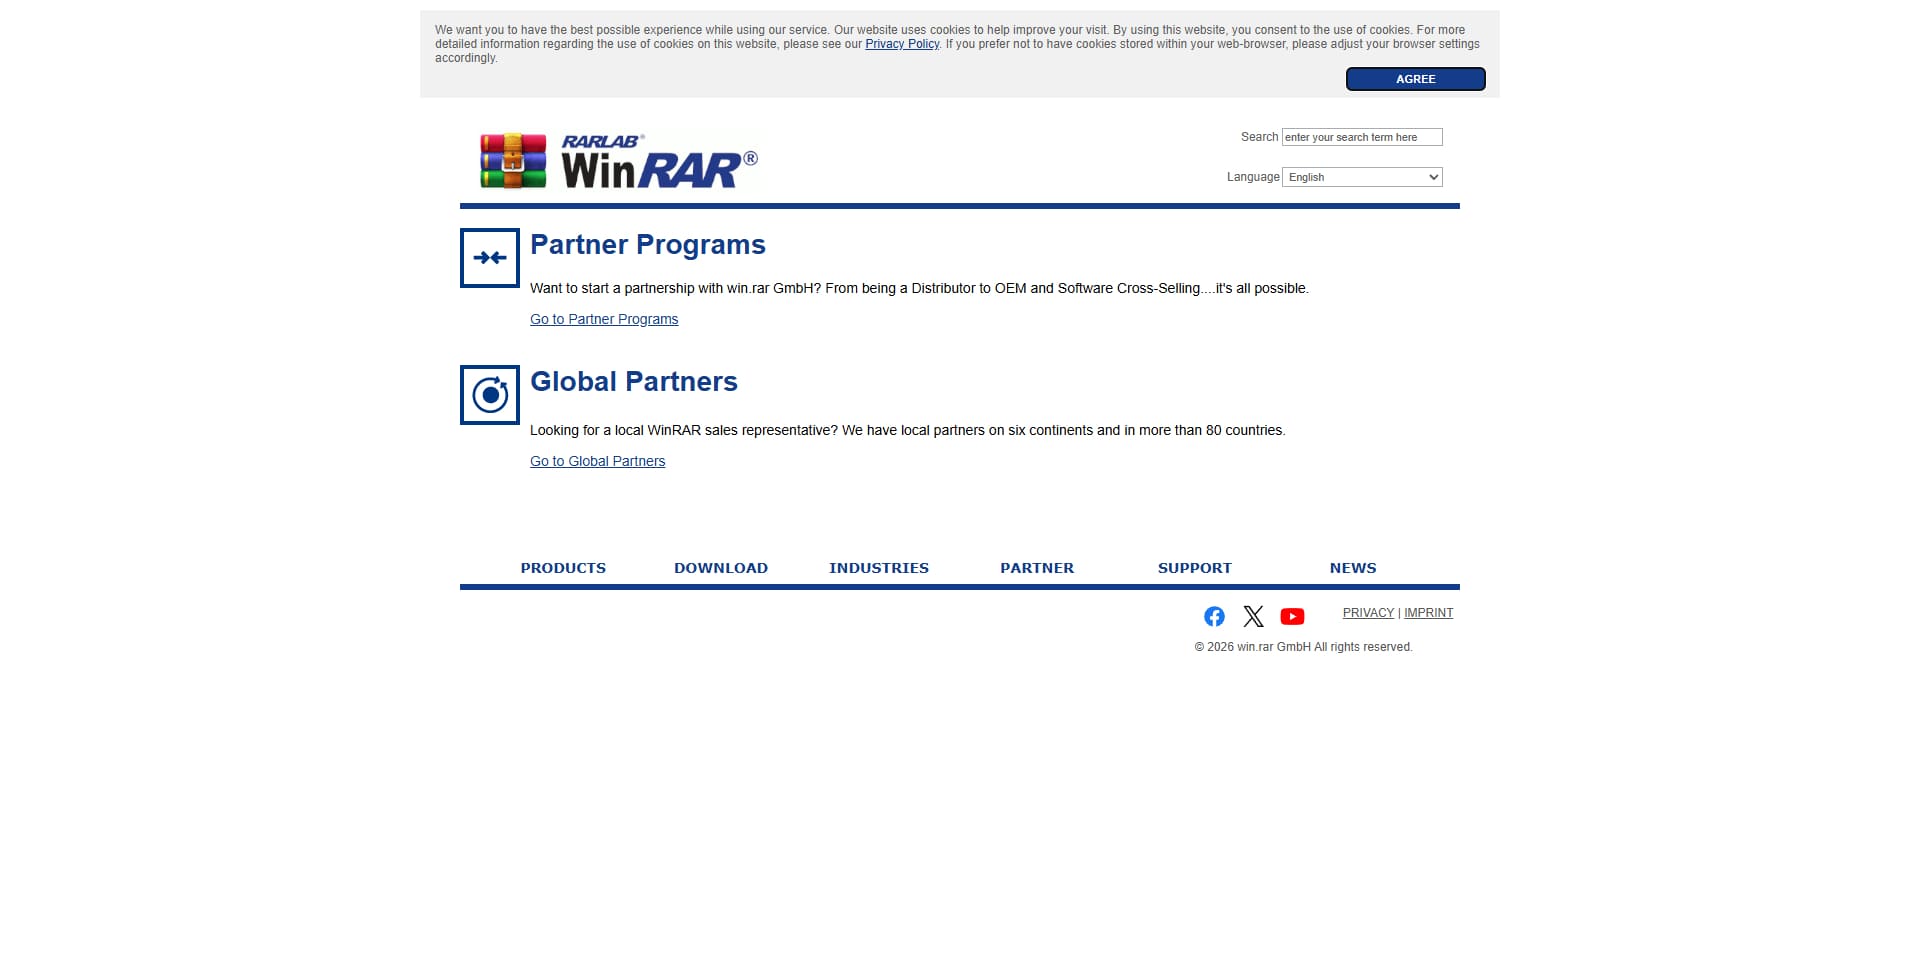
Task: Open the Facebook social icon
Action: point(1214,616)
